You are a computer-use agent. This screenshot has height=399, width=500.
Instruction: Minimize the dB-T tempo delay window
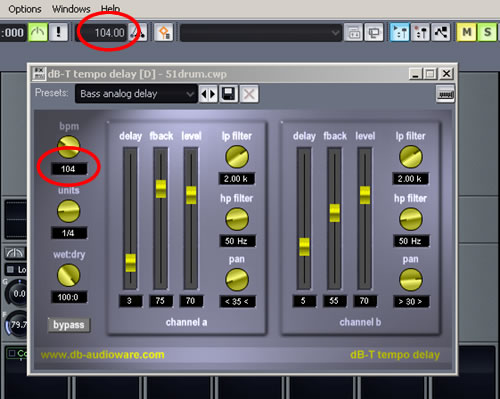(x=416, y=74)
